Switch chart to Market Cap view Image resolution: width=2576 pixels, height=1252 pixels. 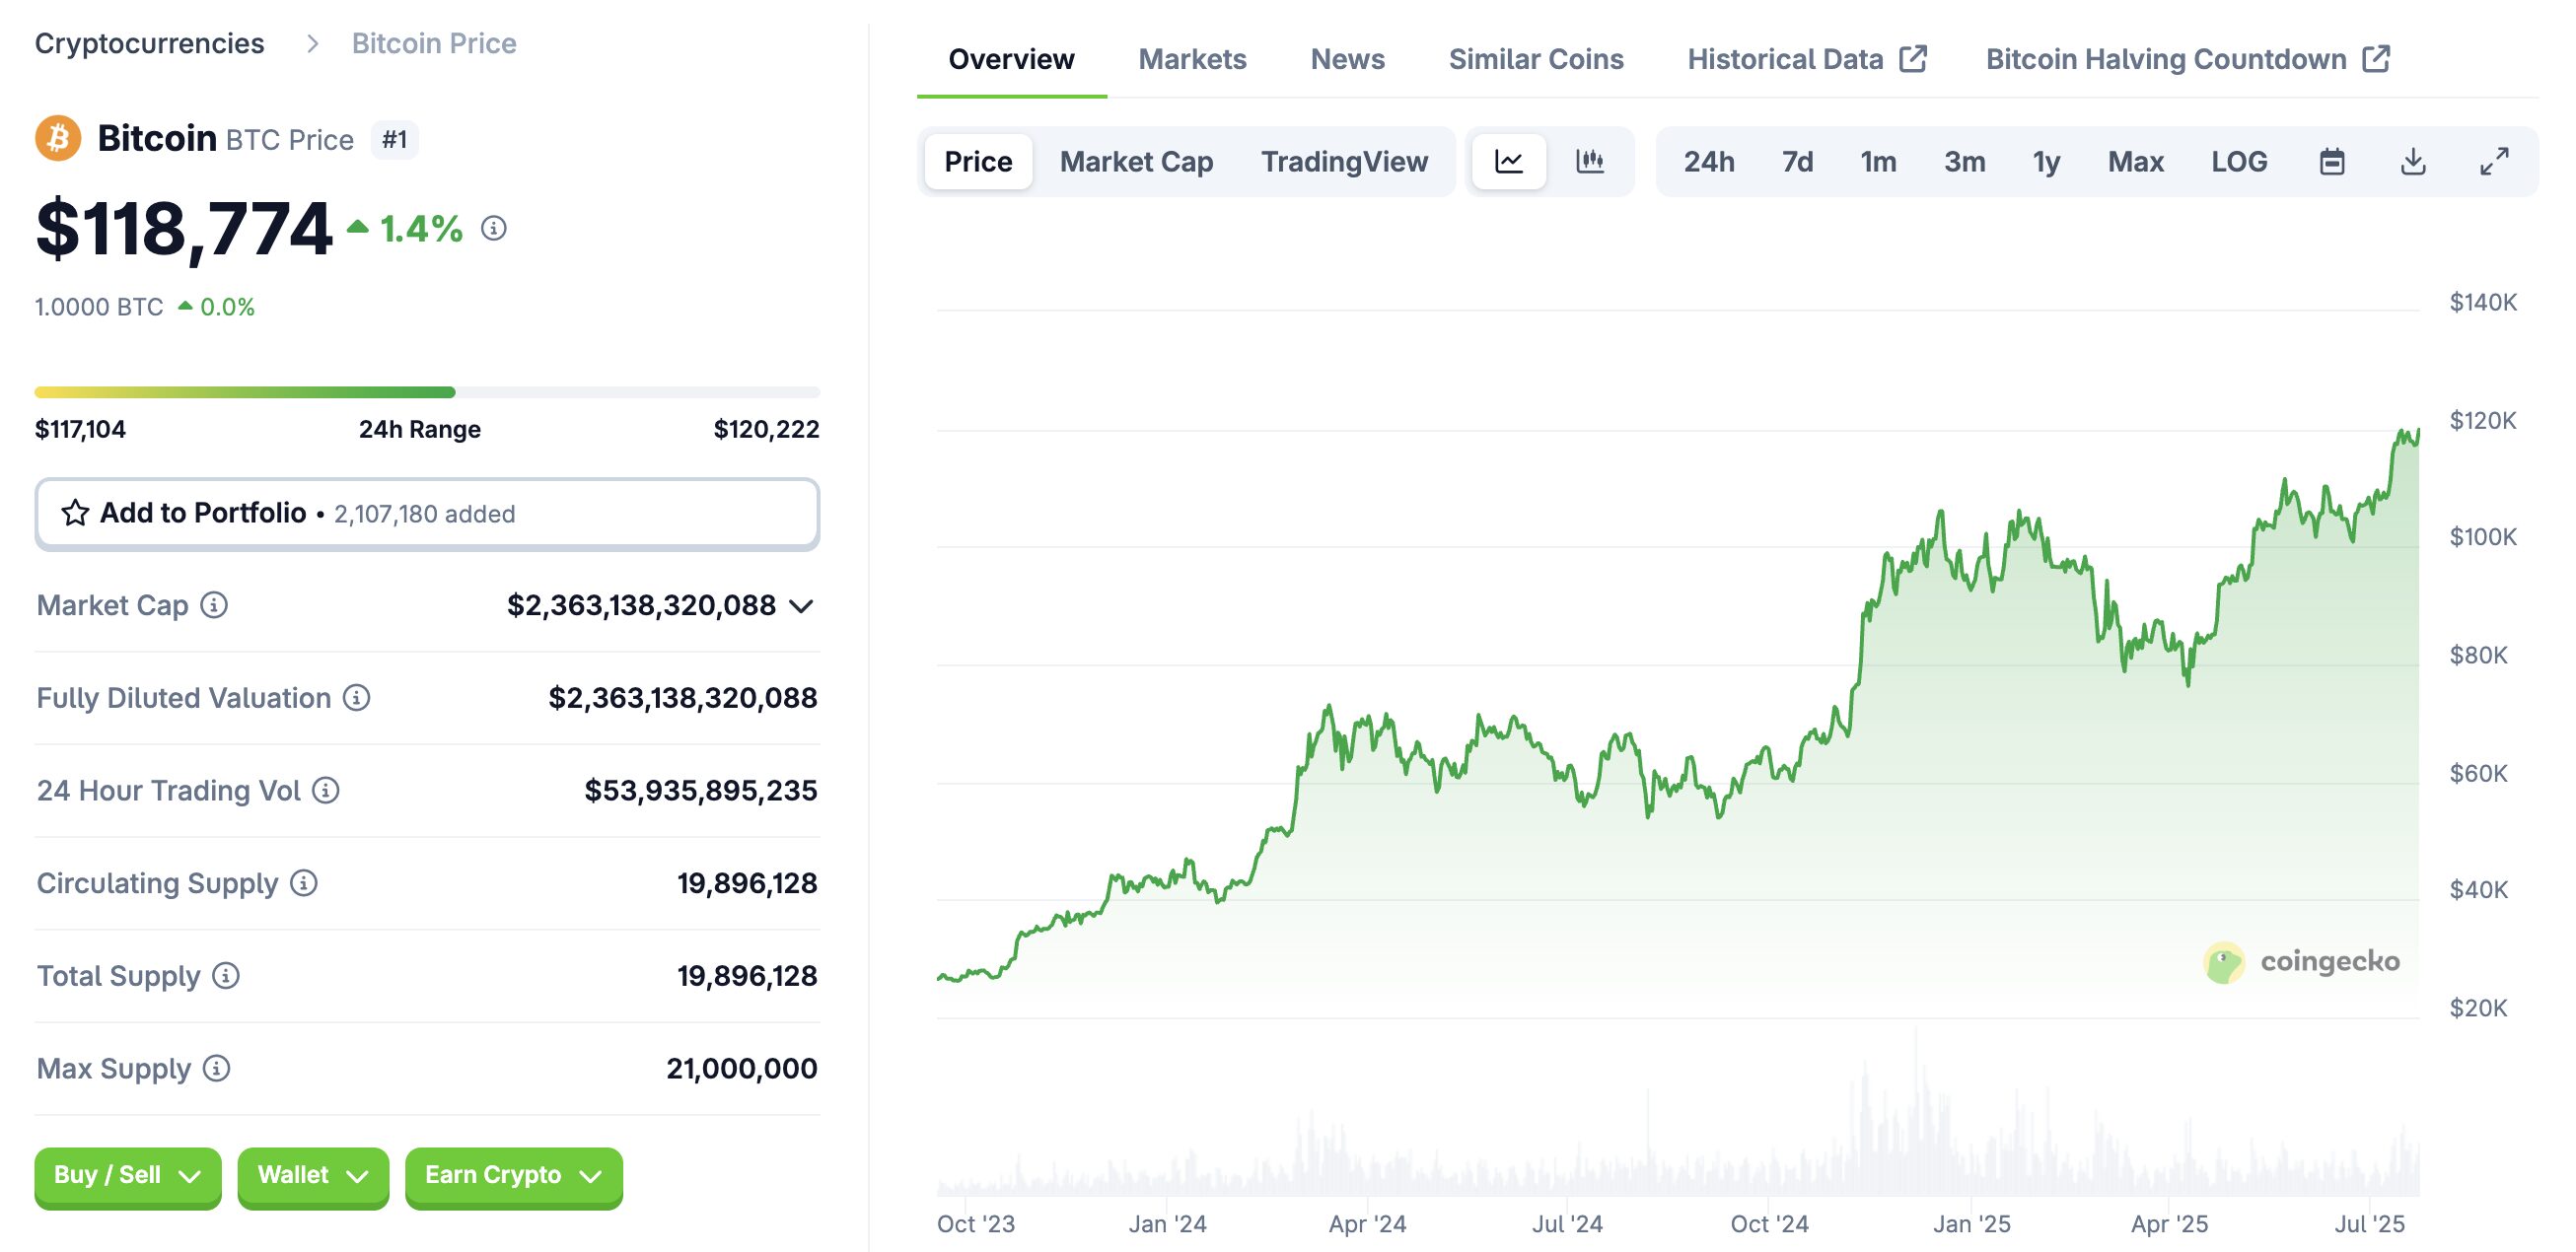point(1136,161)
